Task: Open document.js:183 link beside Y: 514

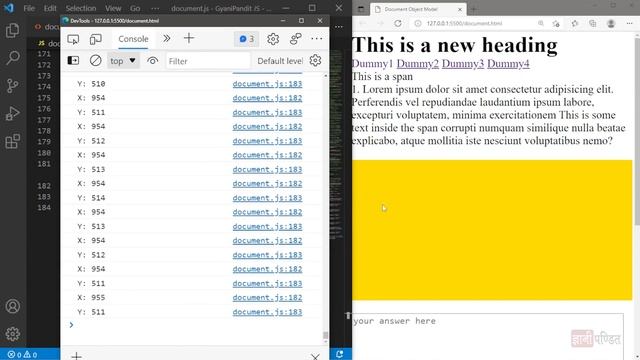Action: 267,198
